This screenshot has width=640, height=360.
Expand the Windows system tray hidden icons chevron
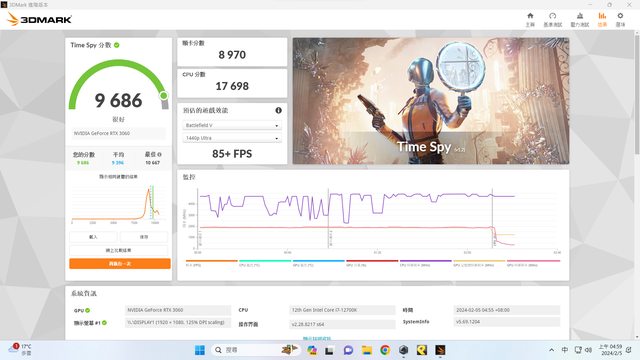551,350
